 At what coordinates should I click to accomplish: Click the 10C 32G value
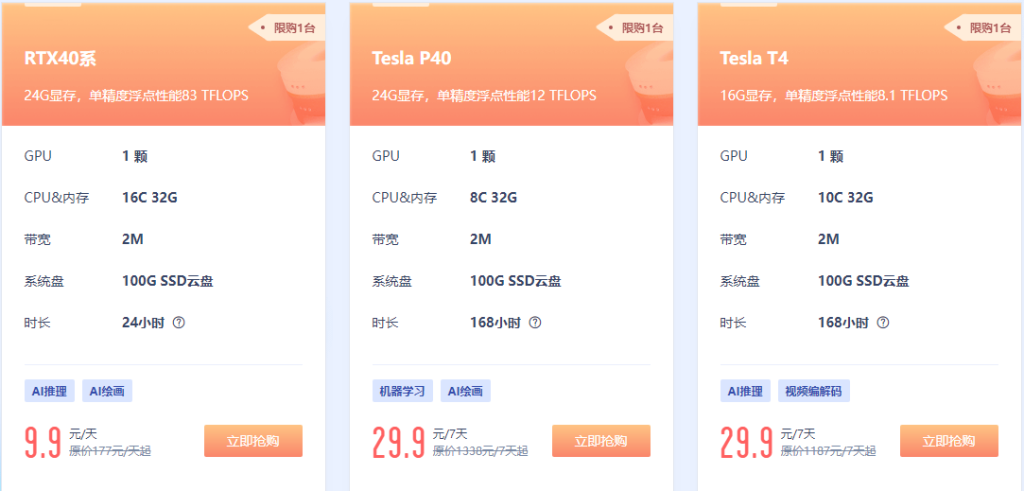pyautogui.click(x=846, y=198)
